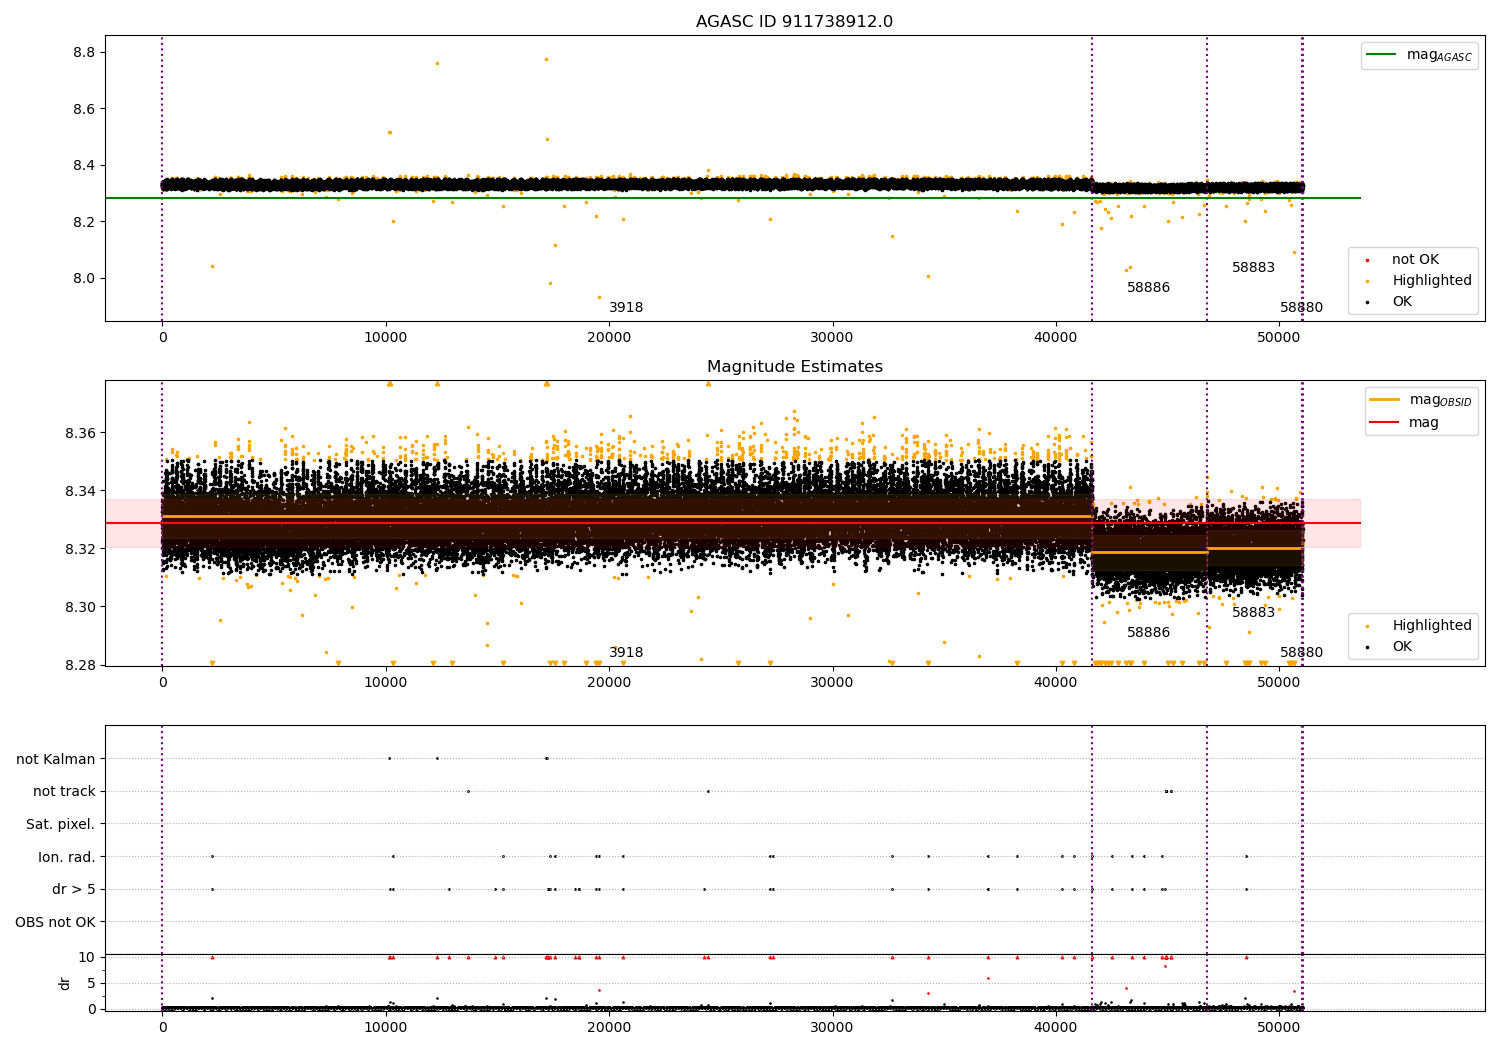The height and width of the screenshot is (1050, 1500).
Task: Click the 8.0 y-axis tick label
Action: pos(84,278)
